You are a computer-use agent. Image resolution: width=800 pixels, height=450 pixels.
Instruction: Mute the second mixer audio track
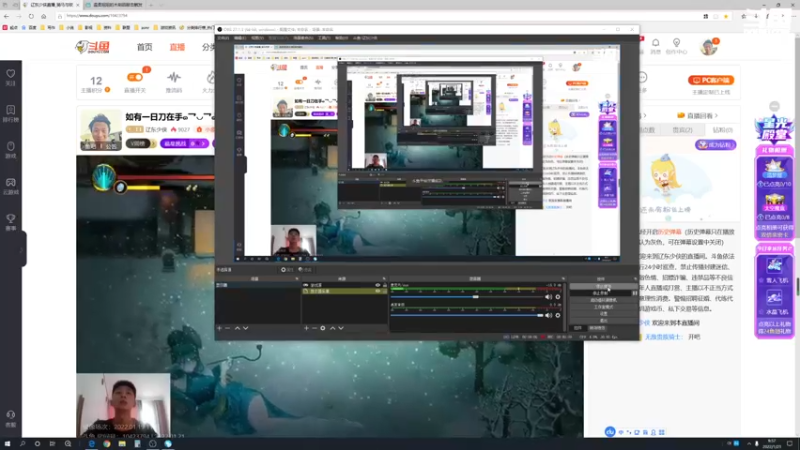(548, 315)
